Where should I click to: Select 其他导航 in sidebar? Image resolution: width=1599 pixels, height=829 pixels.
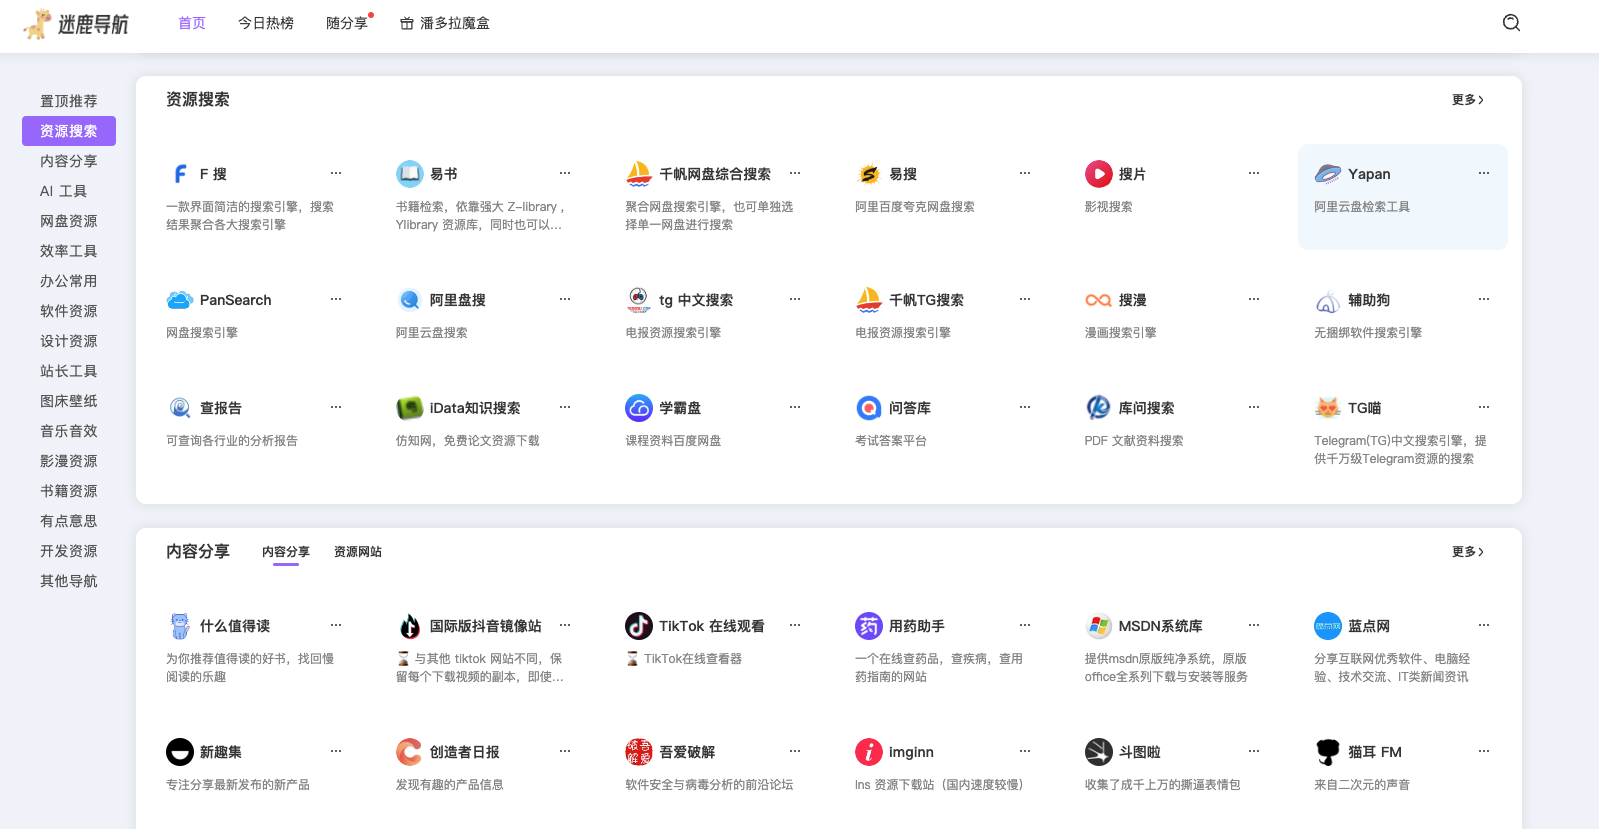[69, 581]
